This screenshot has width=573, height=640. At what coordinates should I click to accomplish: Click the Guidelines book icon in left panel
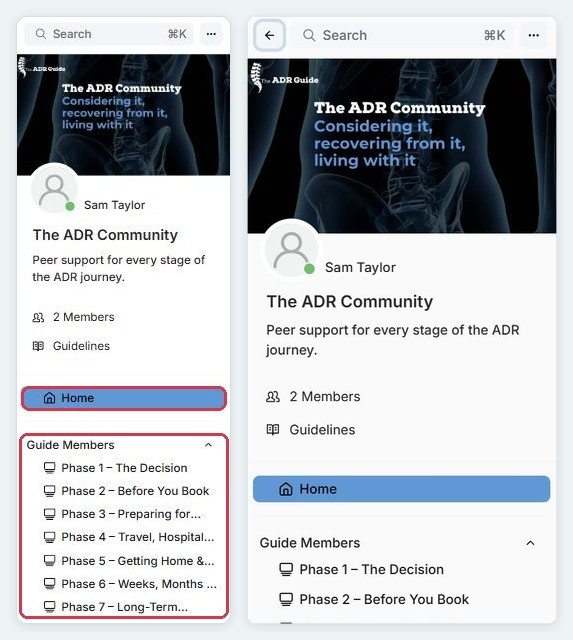pos(38,346)
